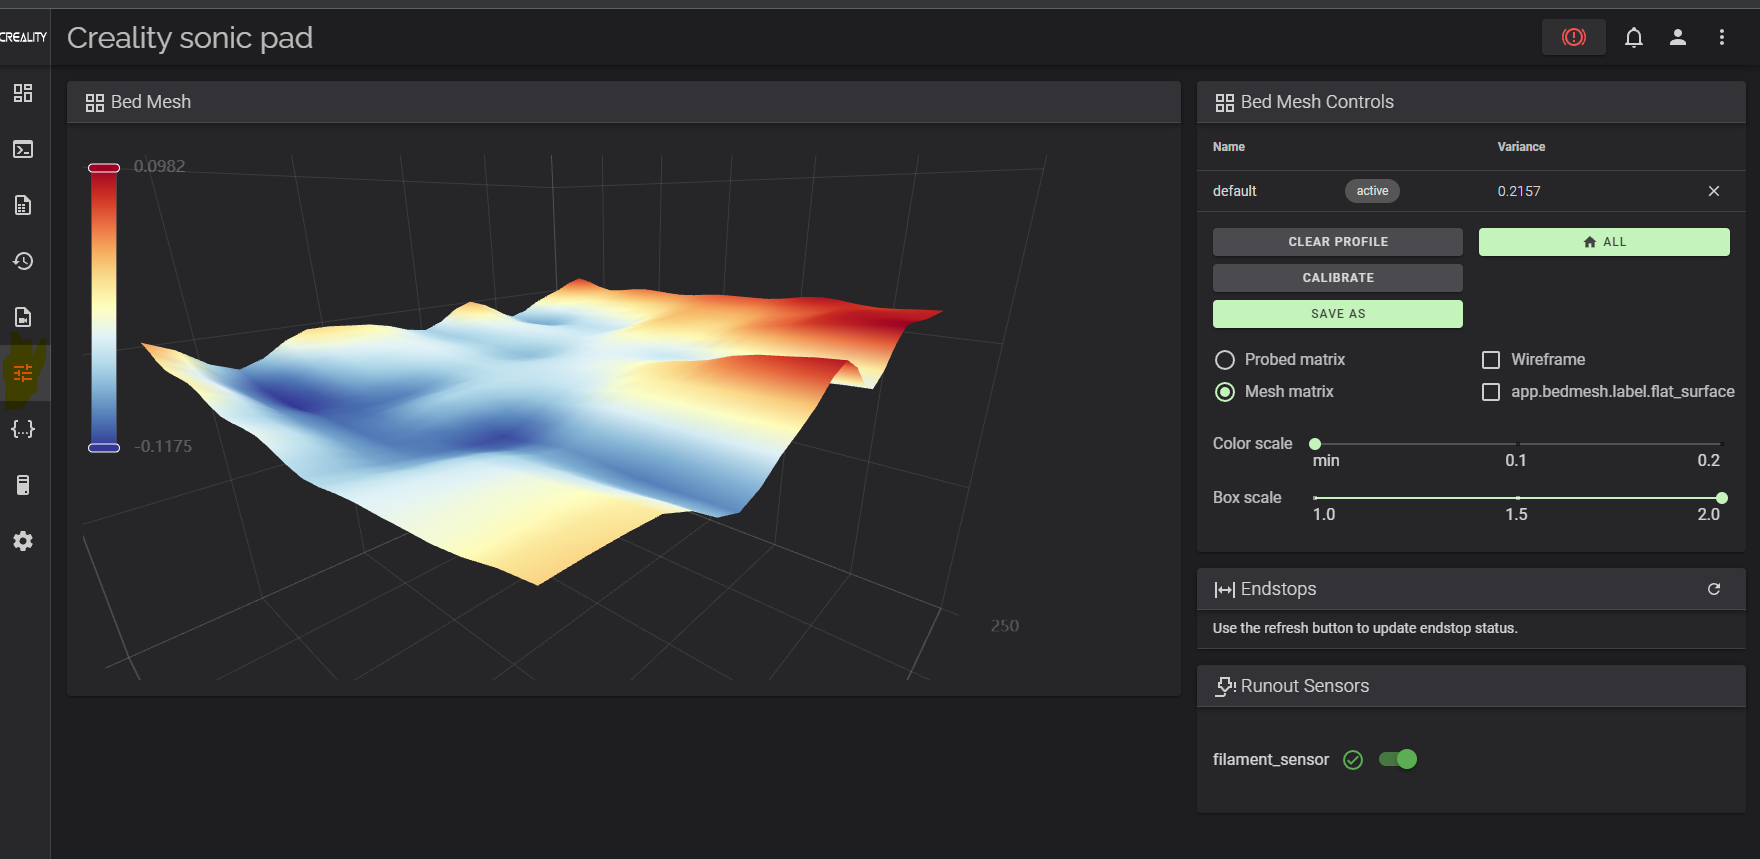Delete the default mesh profile
This screenshot has width=1760, height=859.
(1714, 191)
